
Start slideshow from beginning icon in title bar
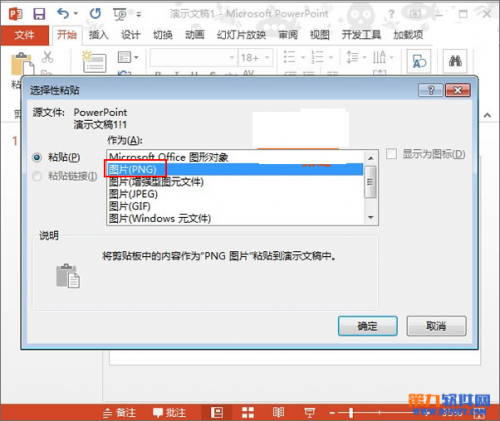pos(120,14)
